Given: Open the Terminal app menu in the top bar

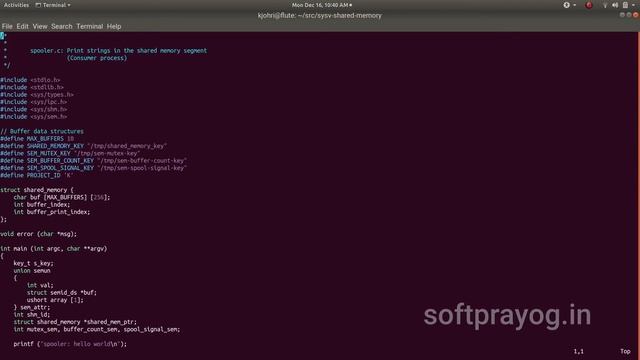Looking at the screenshot, I should coord(53,5).
